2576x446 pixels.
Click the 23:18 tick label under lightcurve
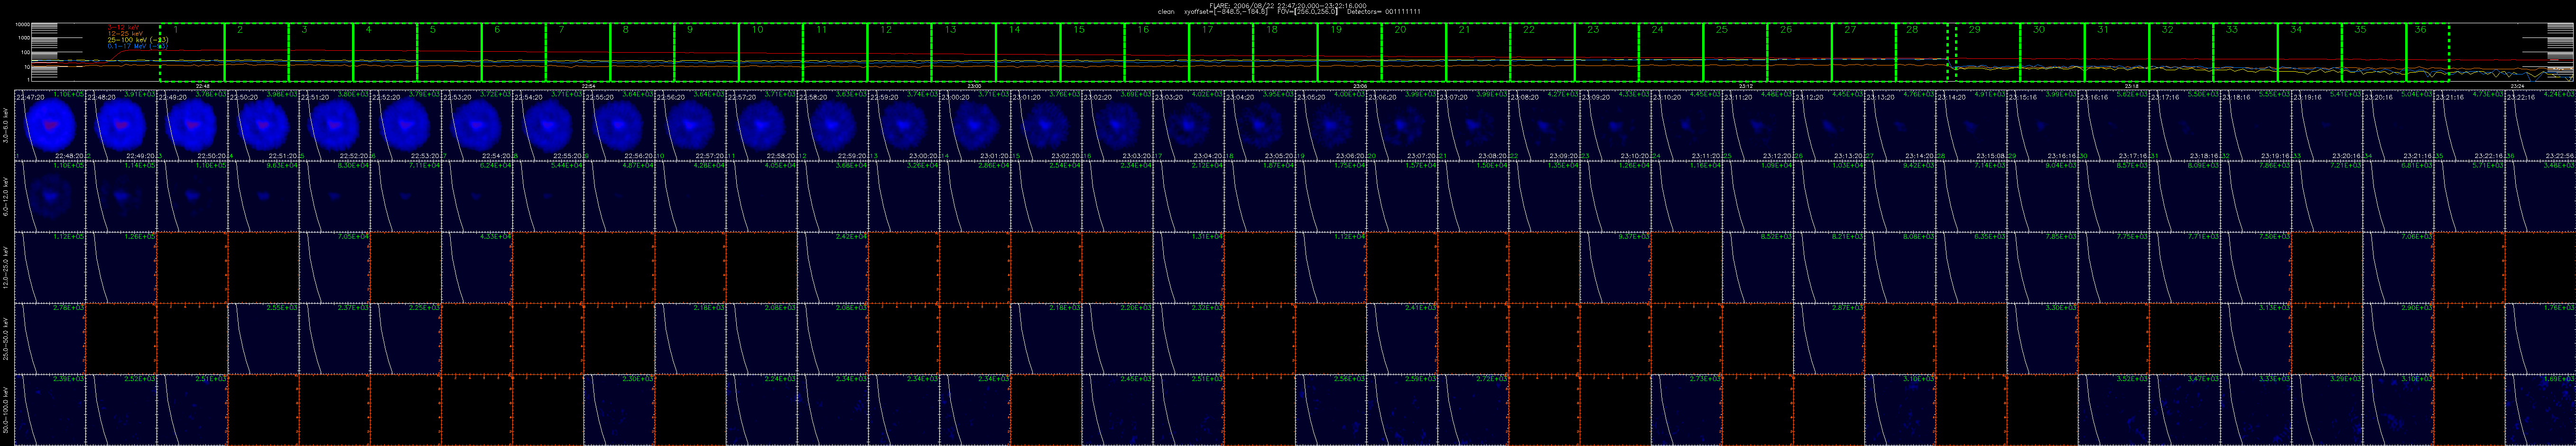tap(2131, 86)
